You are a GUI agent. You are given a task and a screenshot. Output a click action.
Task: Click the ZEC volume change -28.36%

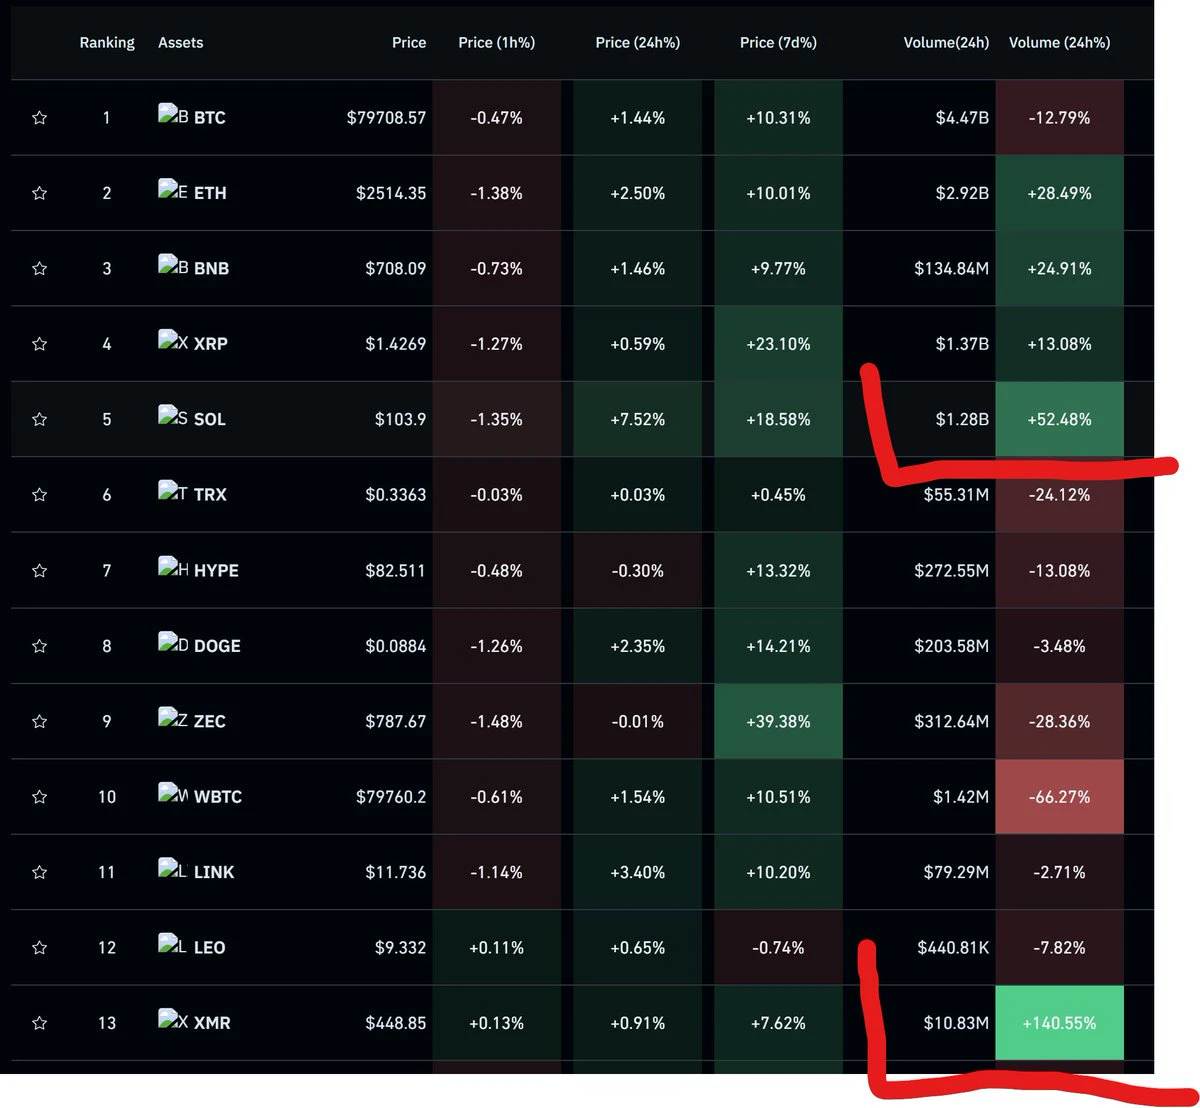[x=1059, y=721]
